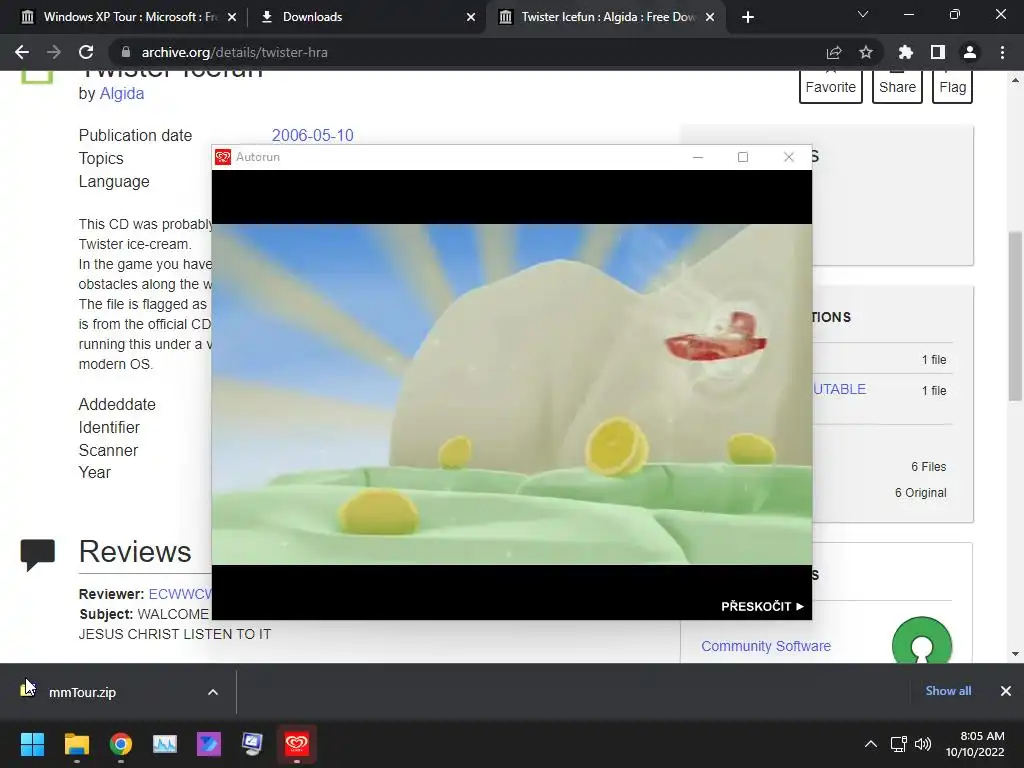The width and height of the screenshot is (1024, 768).
Task: Click scrollbar down arrow on the page
Action: point(1015,654)
